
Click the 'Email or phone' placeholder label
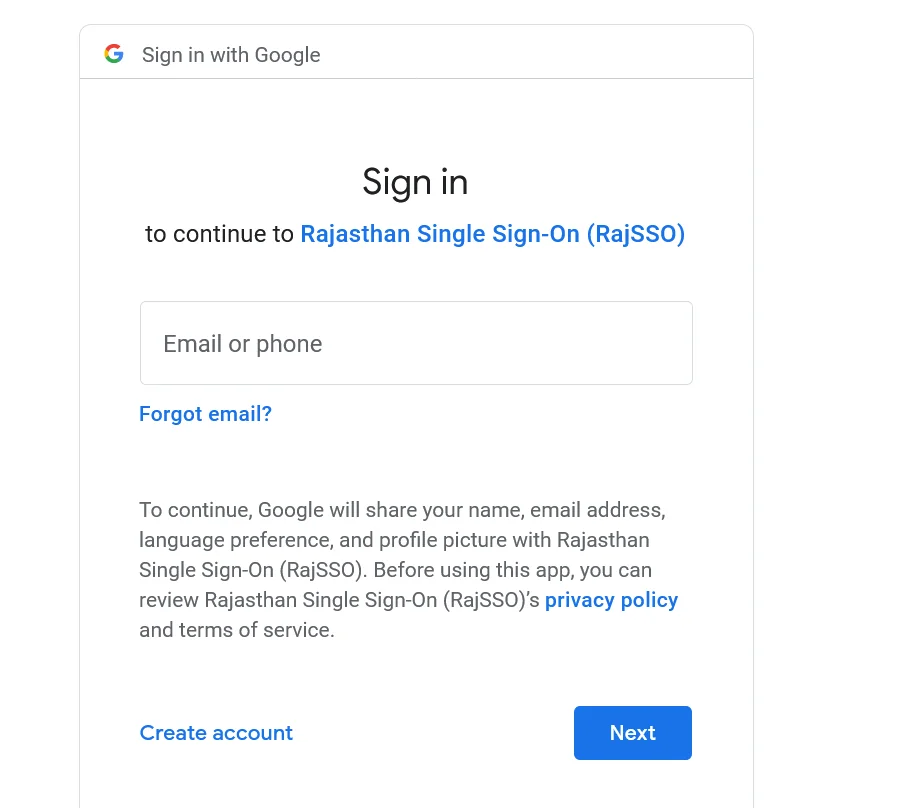point(243,344)
